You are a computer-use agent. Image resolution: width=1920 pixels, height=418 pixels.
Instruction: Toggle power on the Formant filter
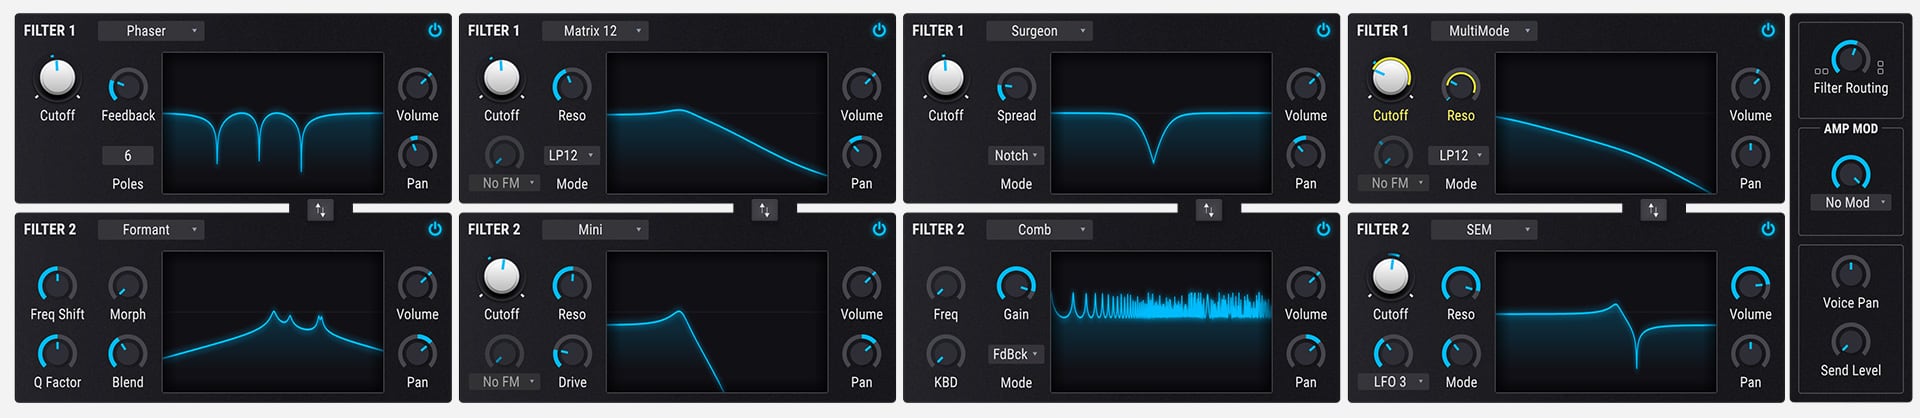435,229
